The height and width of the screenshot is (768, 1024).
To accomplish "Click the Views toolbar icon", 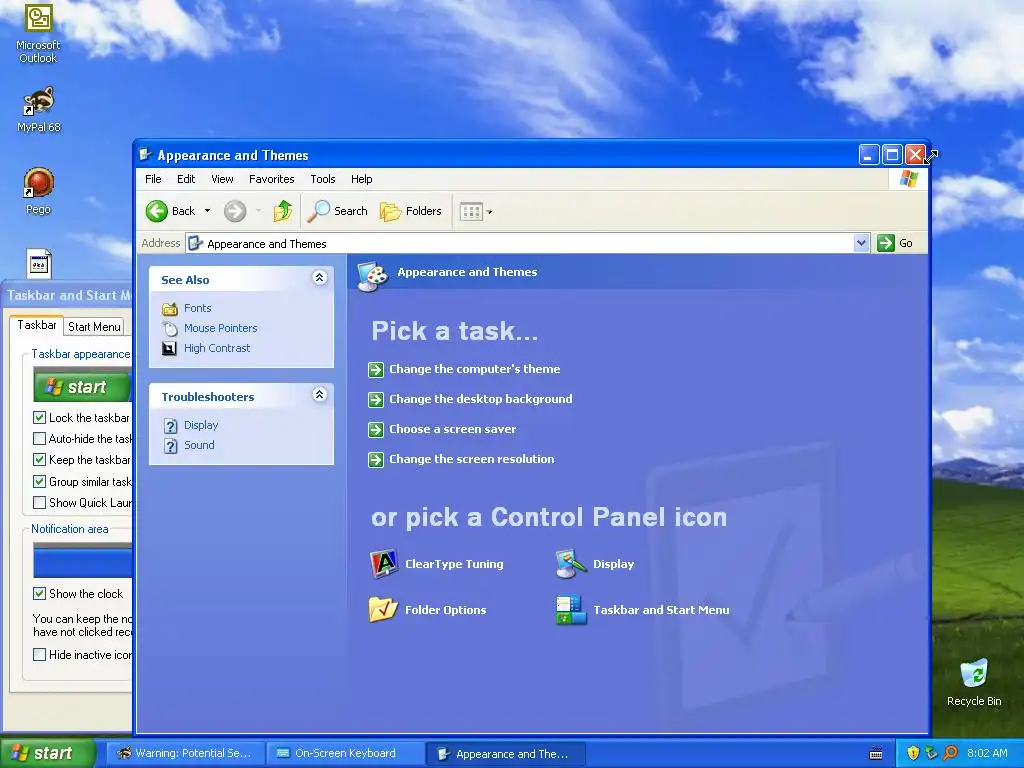I will (x=471, y=211).
